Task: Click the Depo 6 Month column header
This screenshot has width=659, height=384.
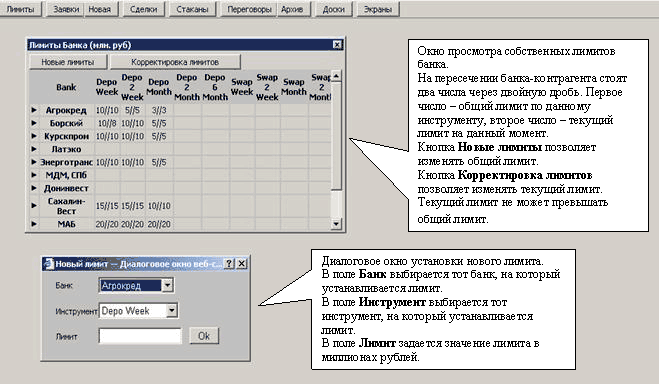Action: click(x=215, y=87)
